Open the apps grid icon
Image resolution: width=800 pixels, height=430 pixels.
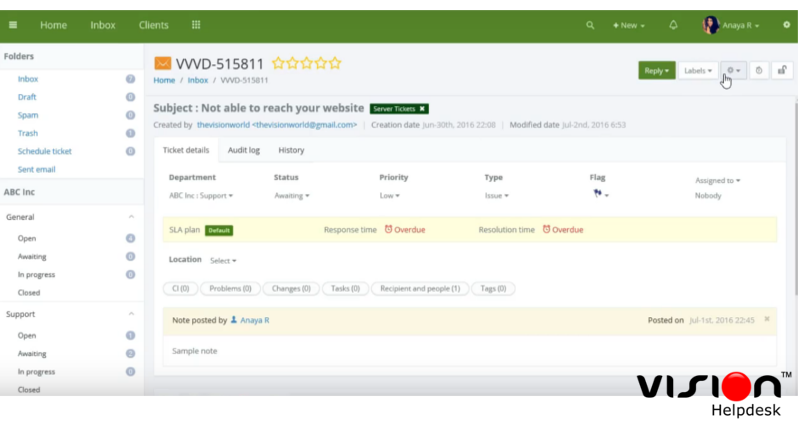coord(196,25)
